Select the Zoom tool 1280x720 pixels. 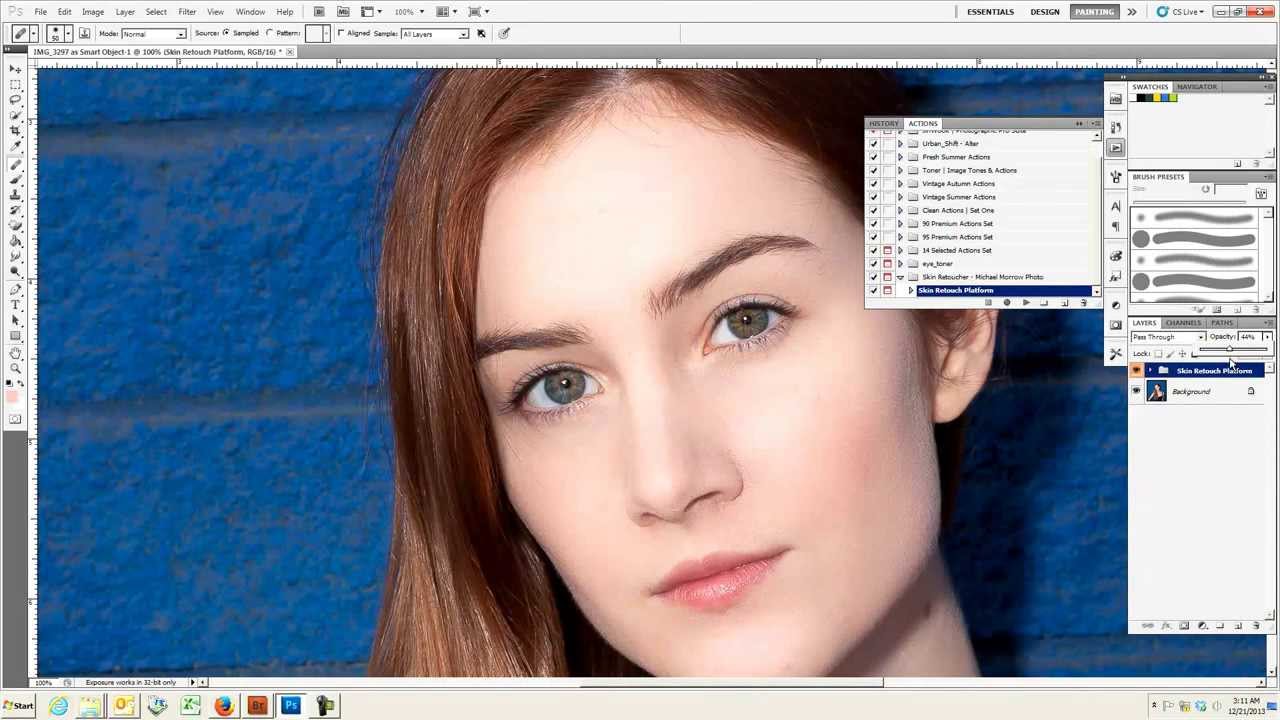(16, 368)
